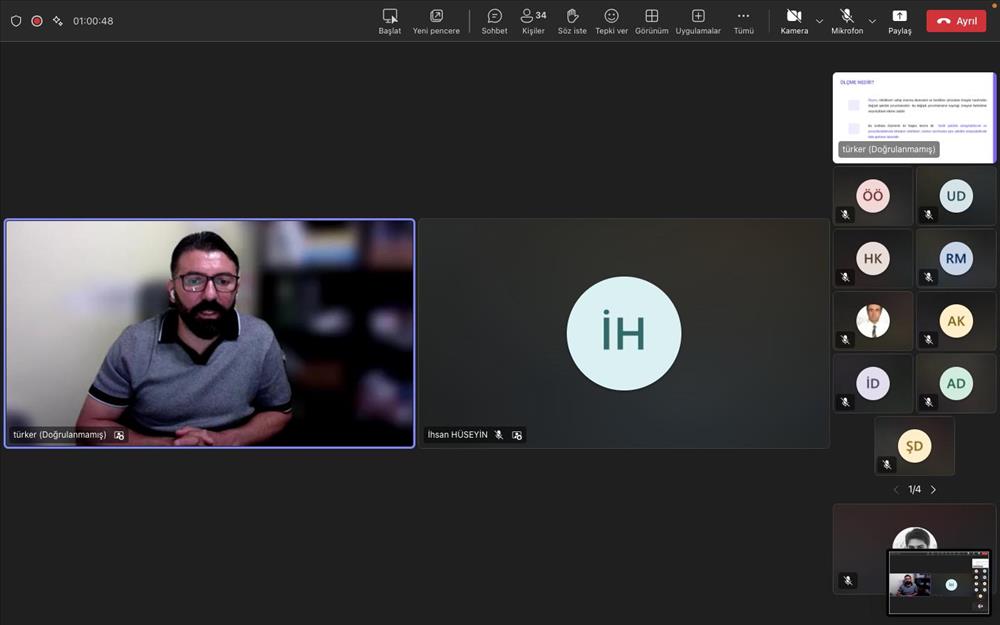The height and width of the screenshot is (625, 1000).
Task: Click AD's muted microphone icon
Action: coord(929,402)
